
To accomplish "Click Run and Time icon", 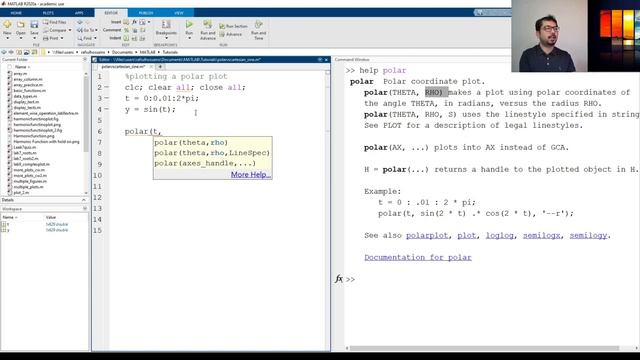I will pyautogui.click(x=258, y=24).
